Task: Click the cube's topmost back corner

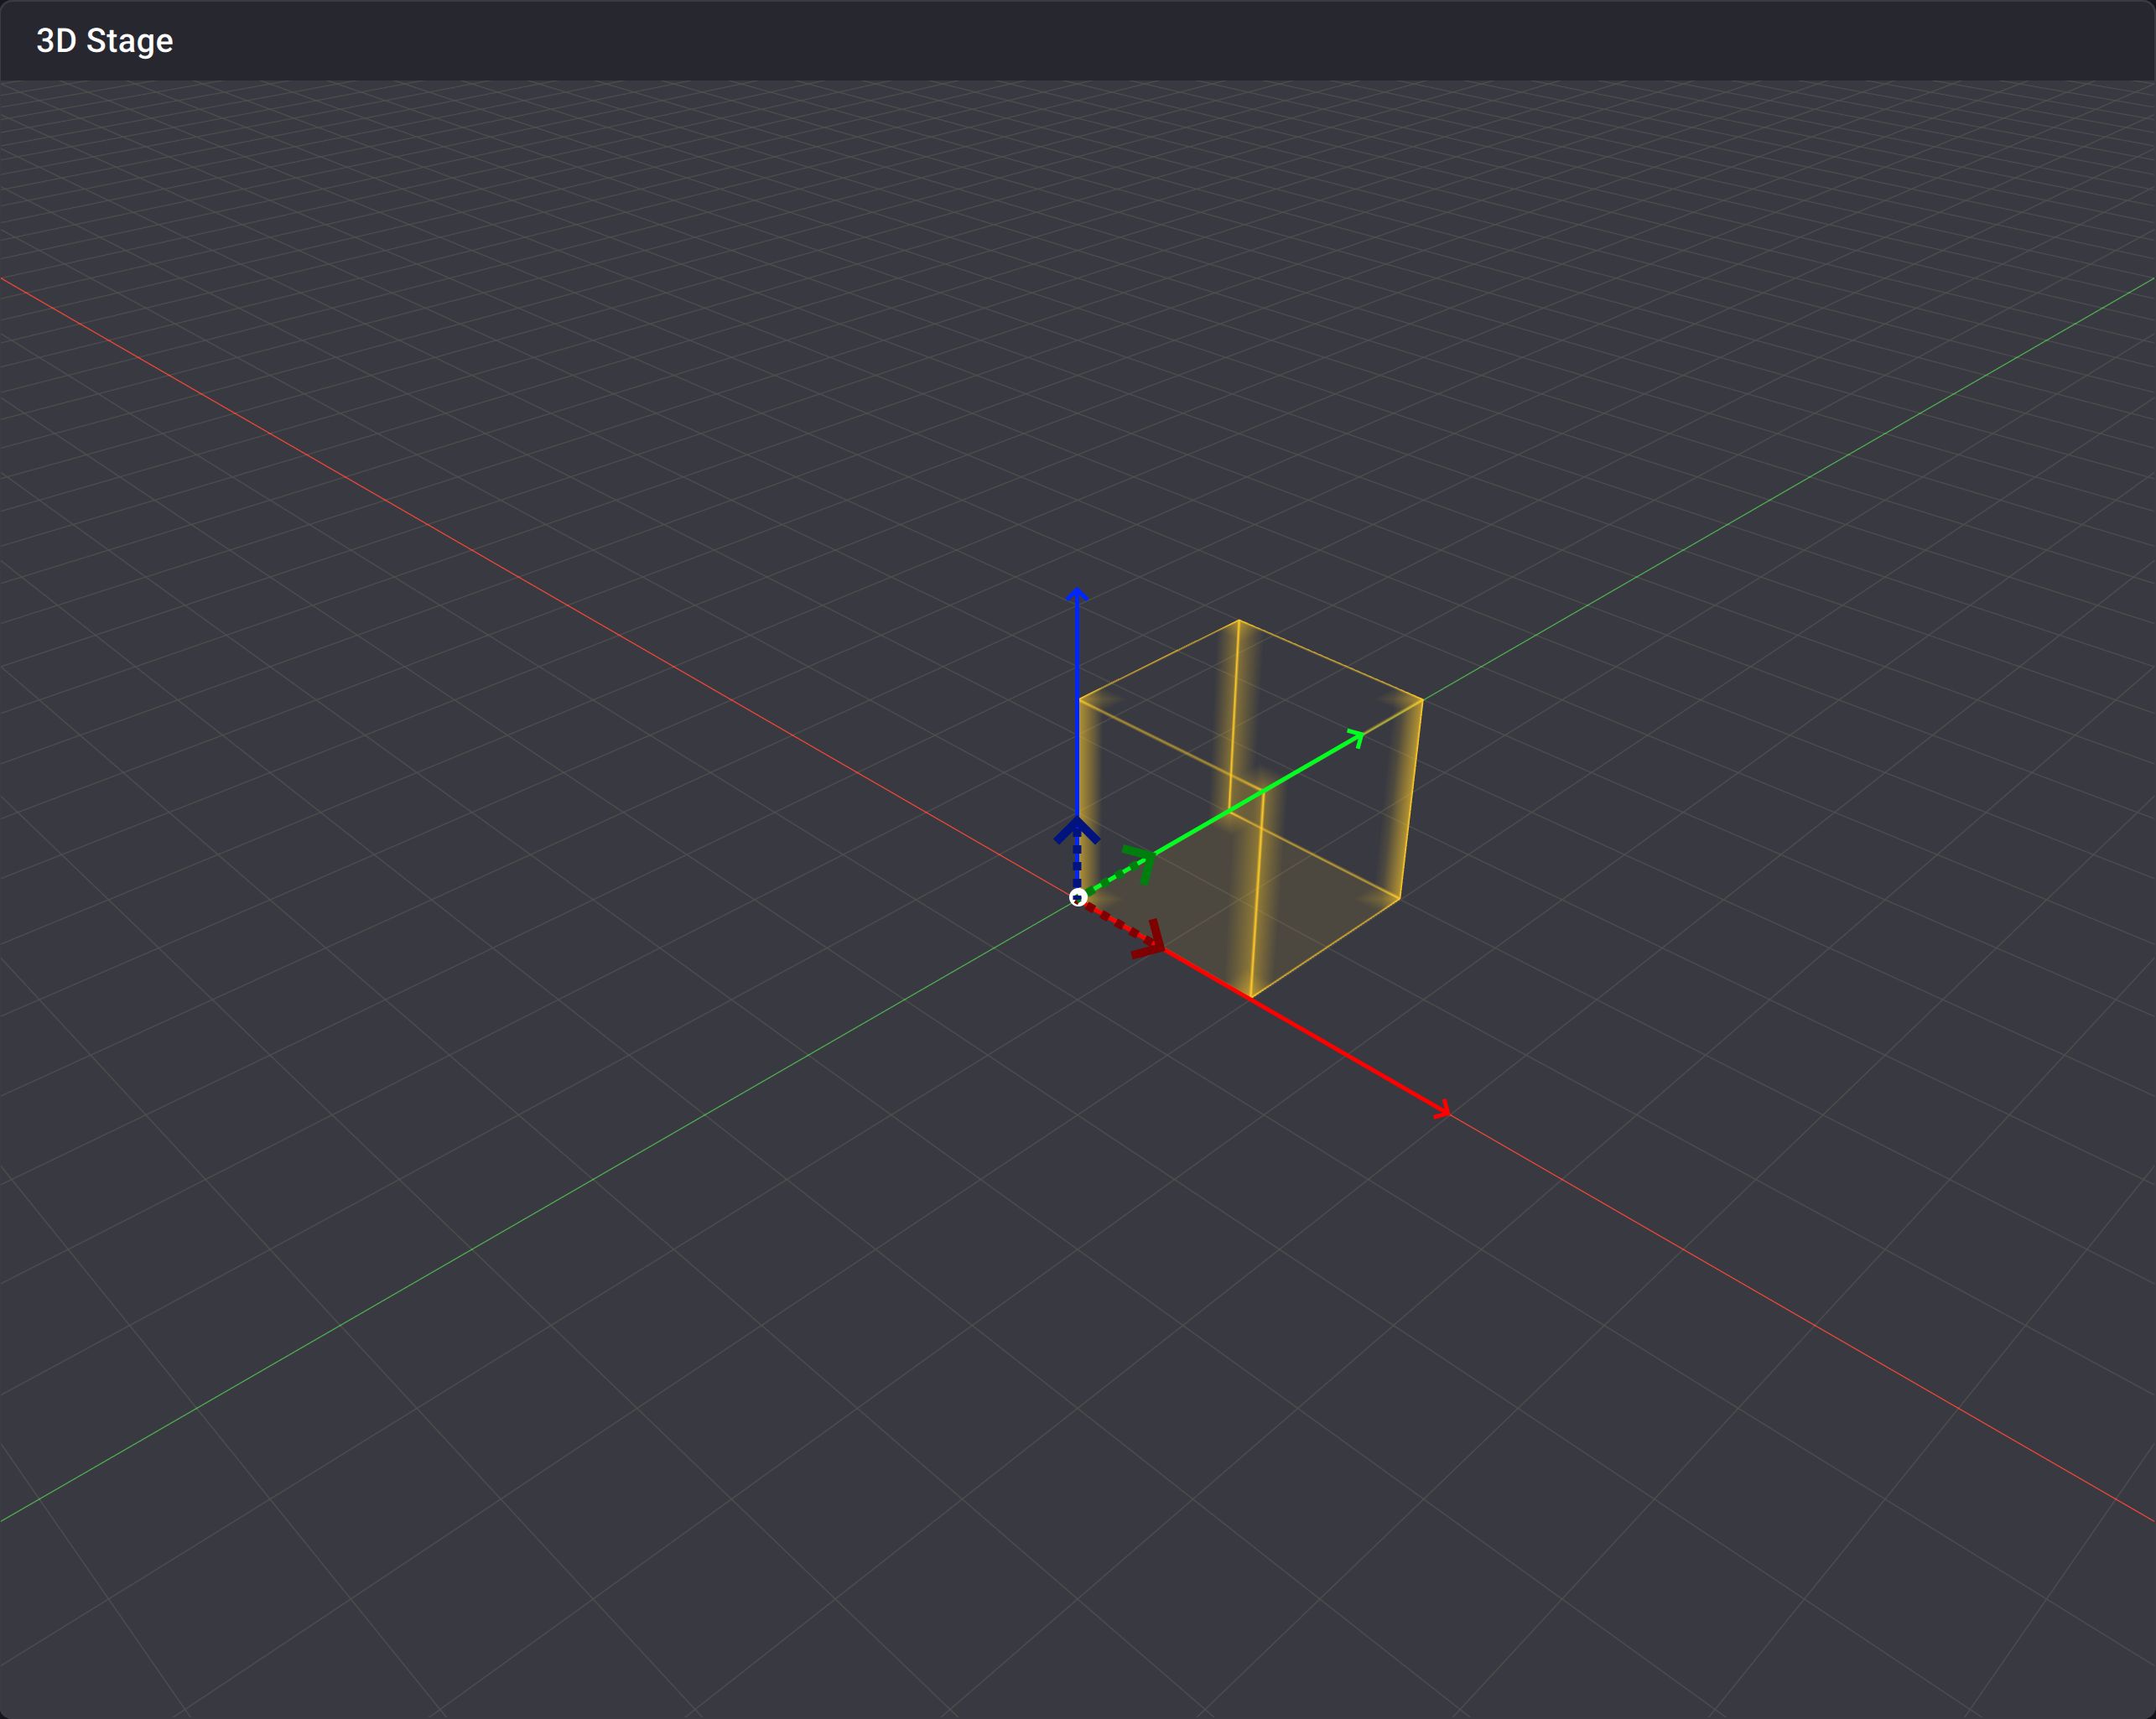Action: [x=1238, y=621]
